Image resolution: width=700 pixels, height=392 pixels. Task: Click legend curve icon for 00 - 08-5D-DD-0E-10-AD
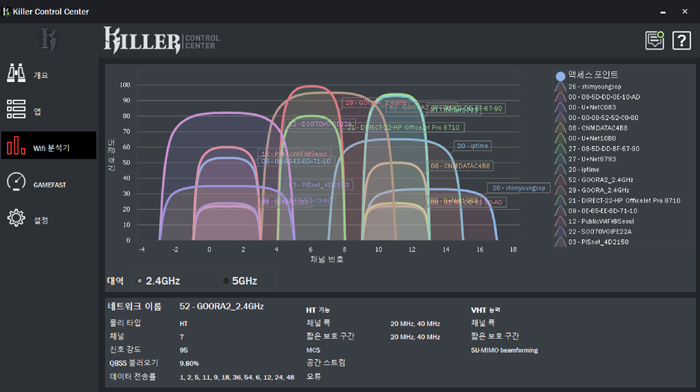coord(560,97)
